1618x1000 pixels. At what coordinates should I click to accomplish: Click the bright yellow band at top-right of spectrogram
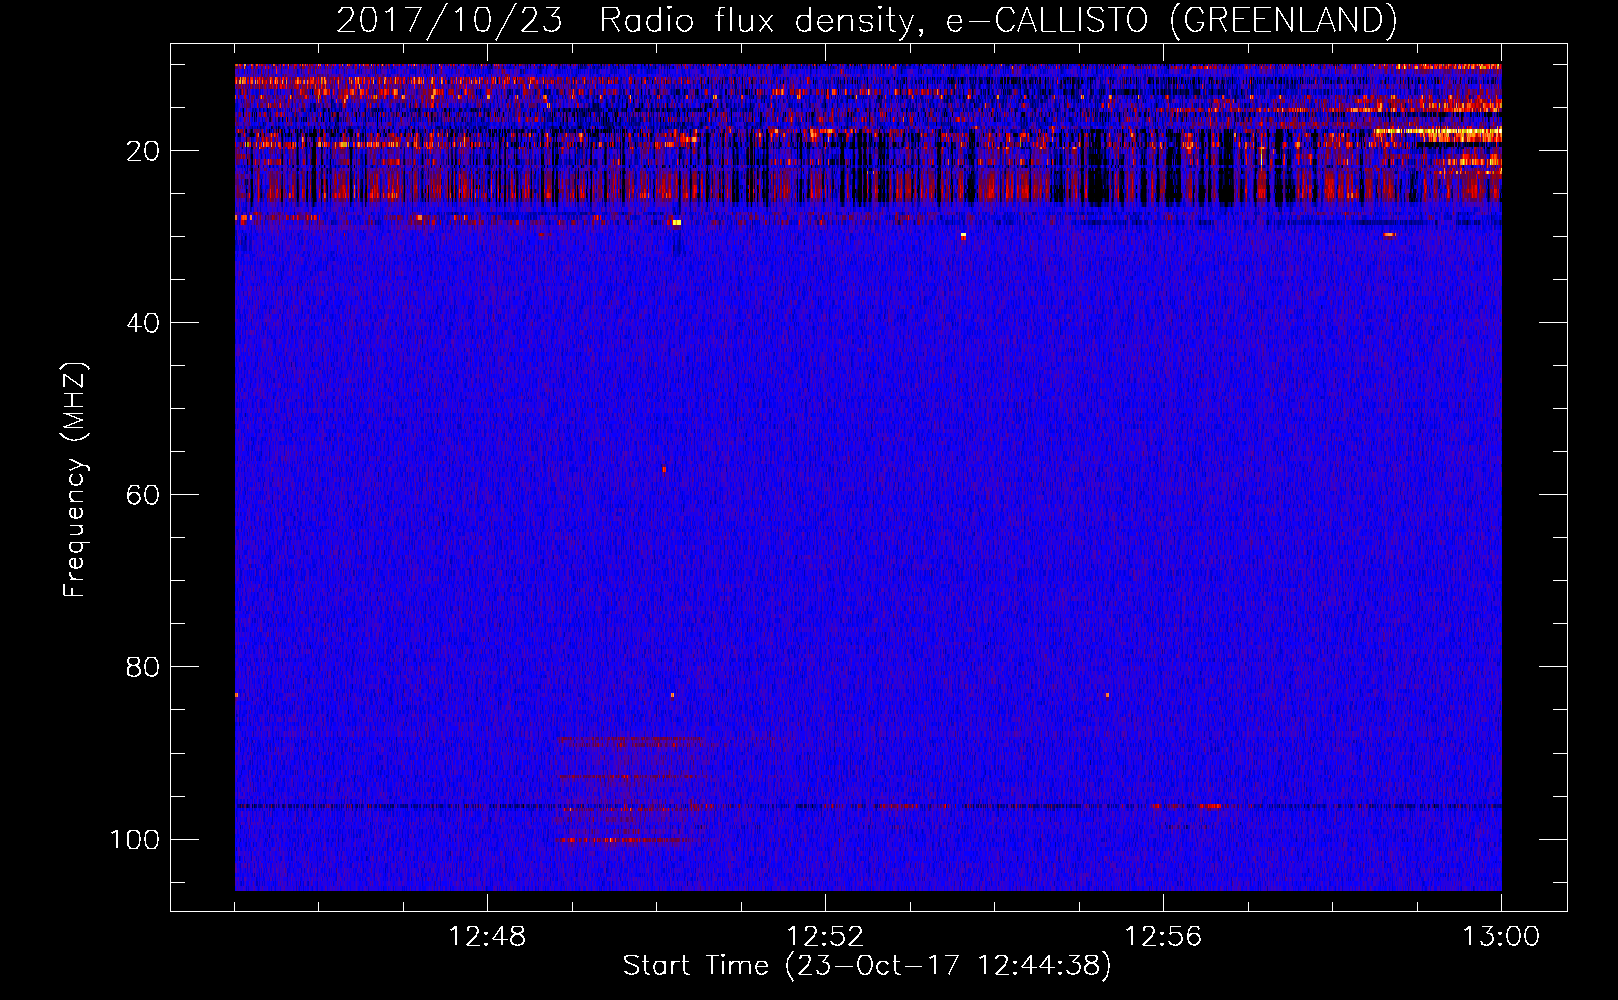(x=1438, y=131)
